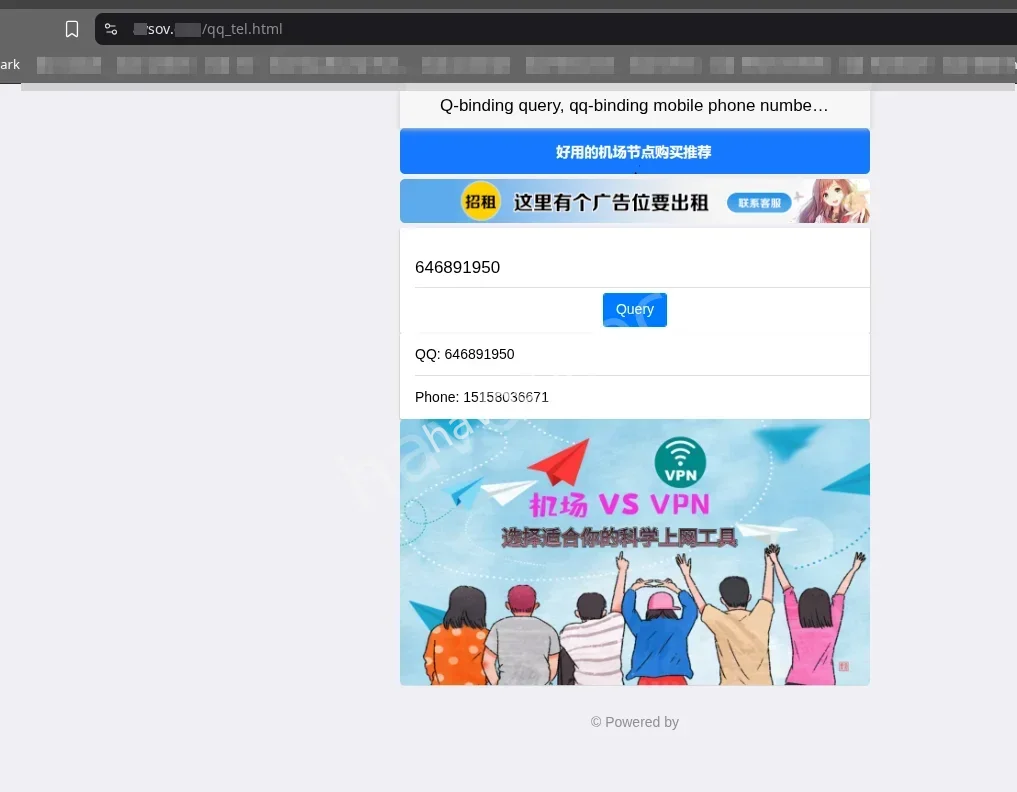Click the red paper plane in image
The width and height of the screenshot is (1017, 792).
coord(557,463)
